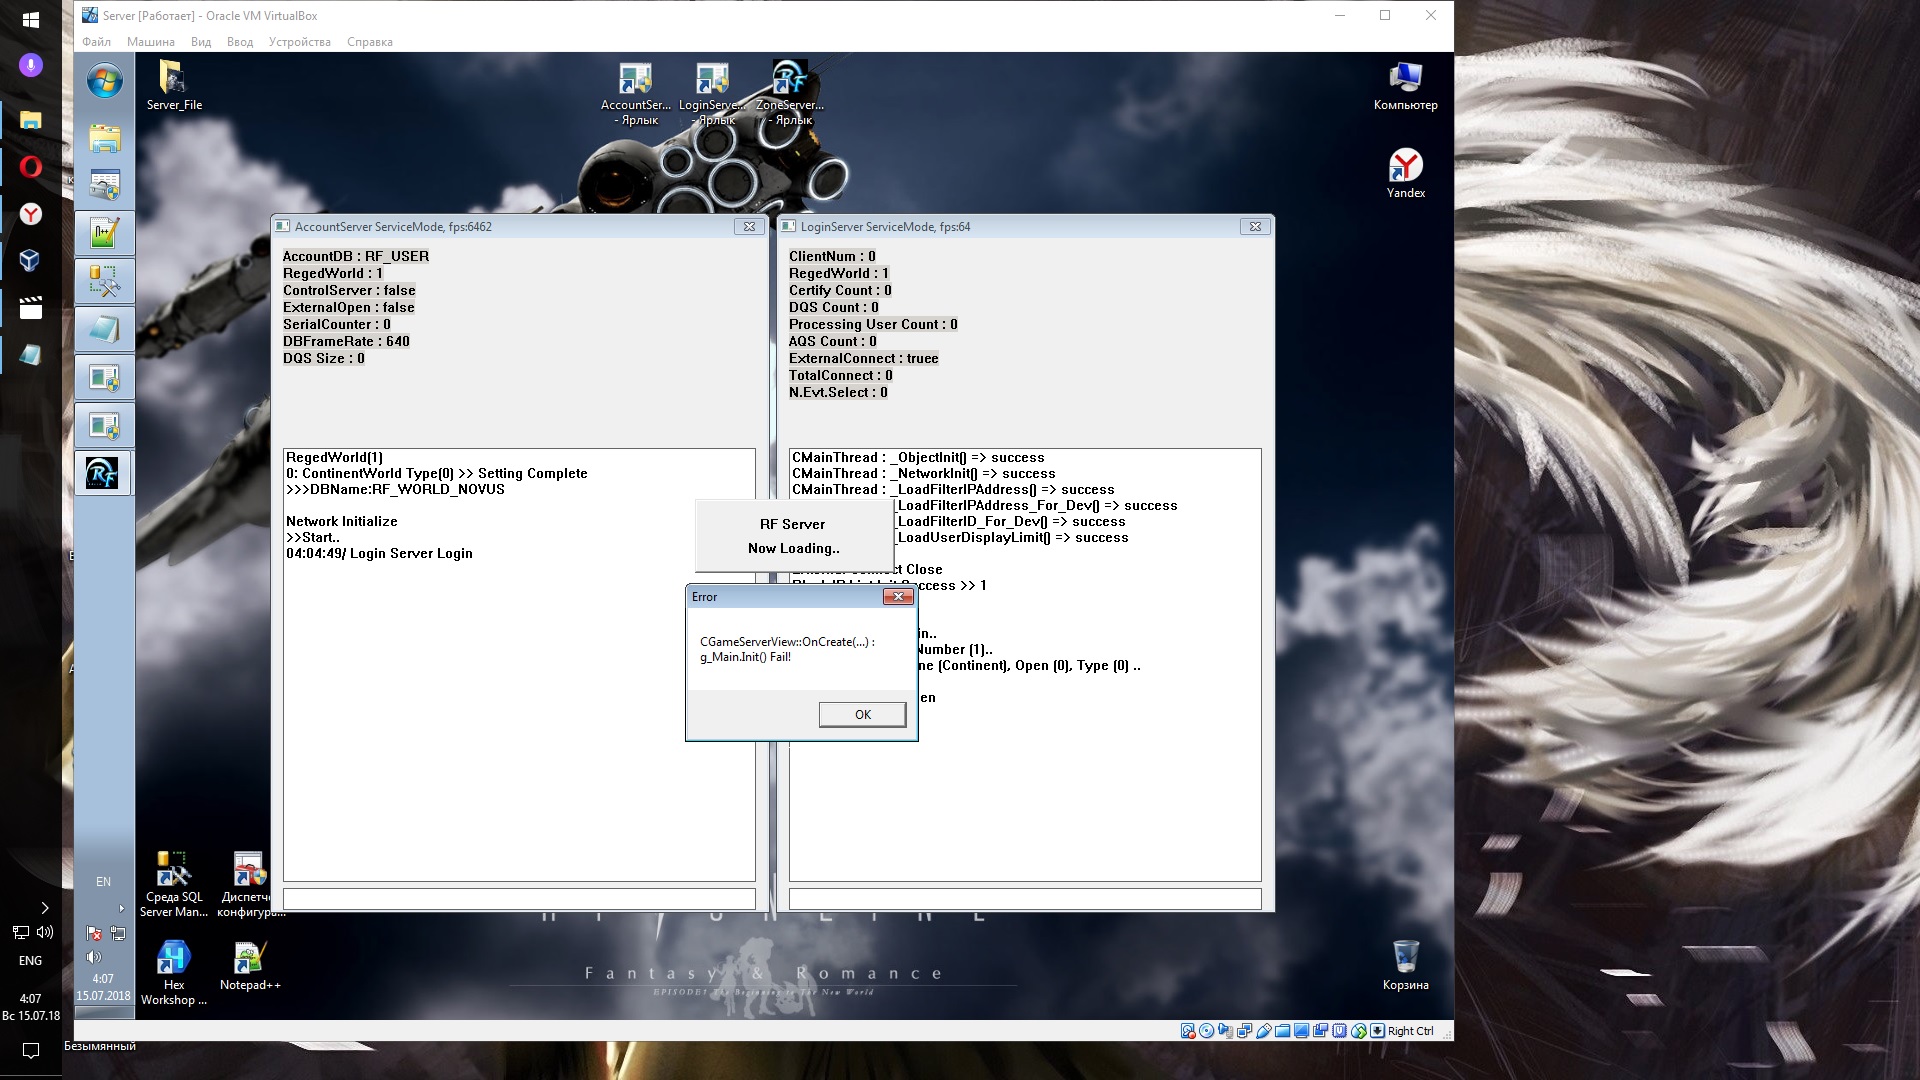Select the Корзина recycle bin icon
Image resolution: width=1920 pixels, height=1080 pixels.
(1405, 965)
